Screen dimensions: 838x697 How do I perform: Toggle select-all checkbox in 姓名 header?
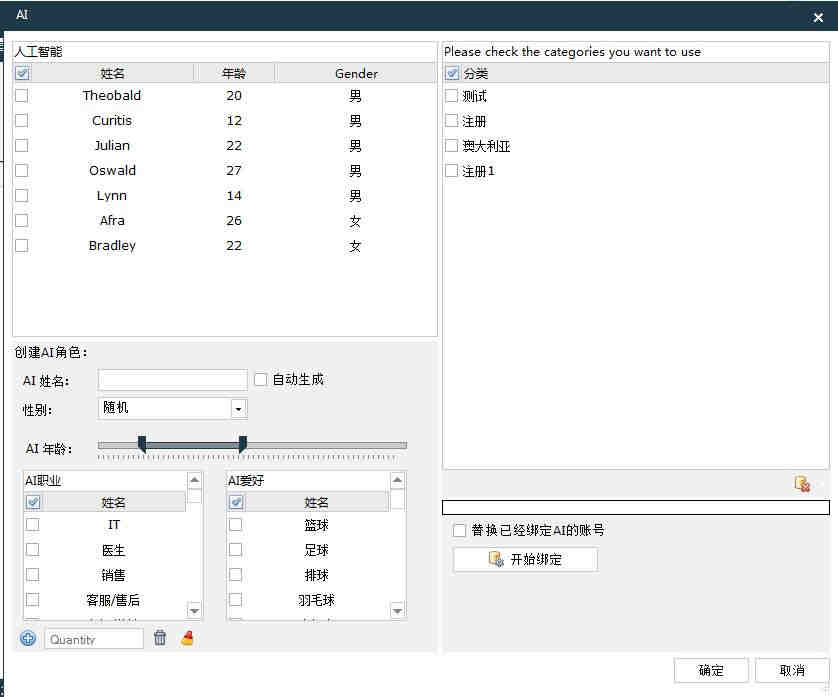pyautogui.click(x=23, y=73)
